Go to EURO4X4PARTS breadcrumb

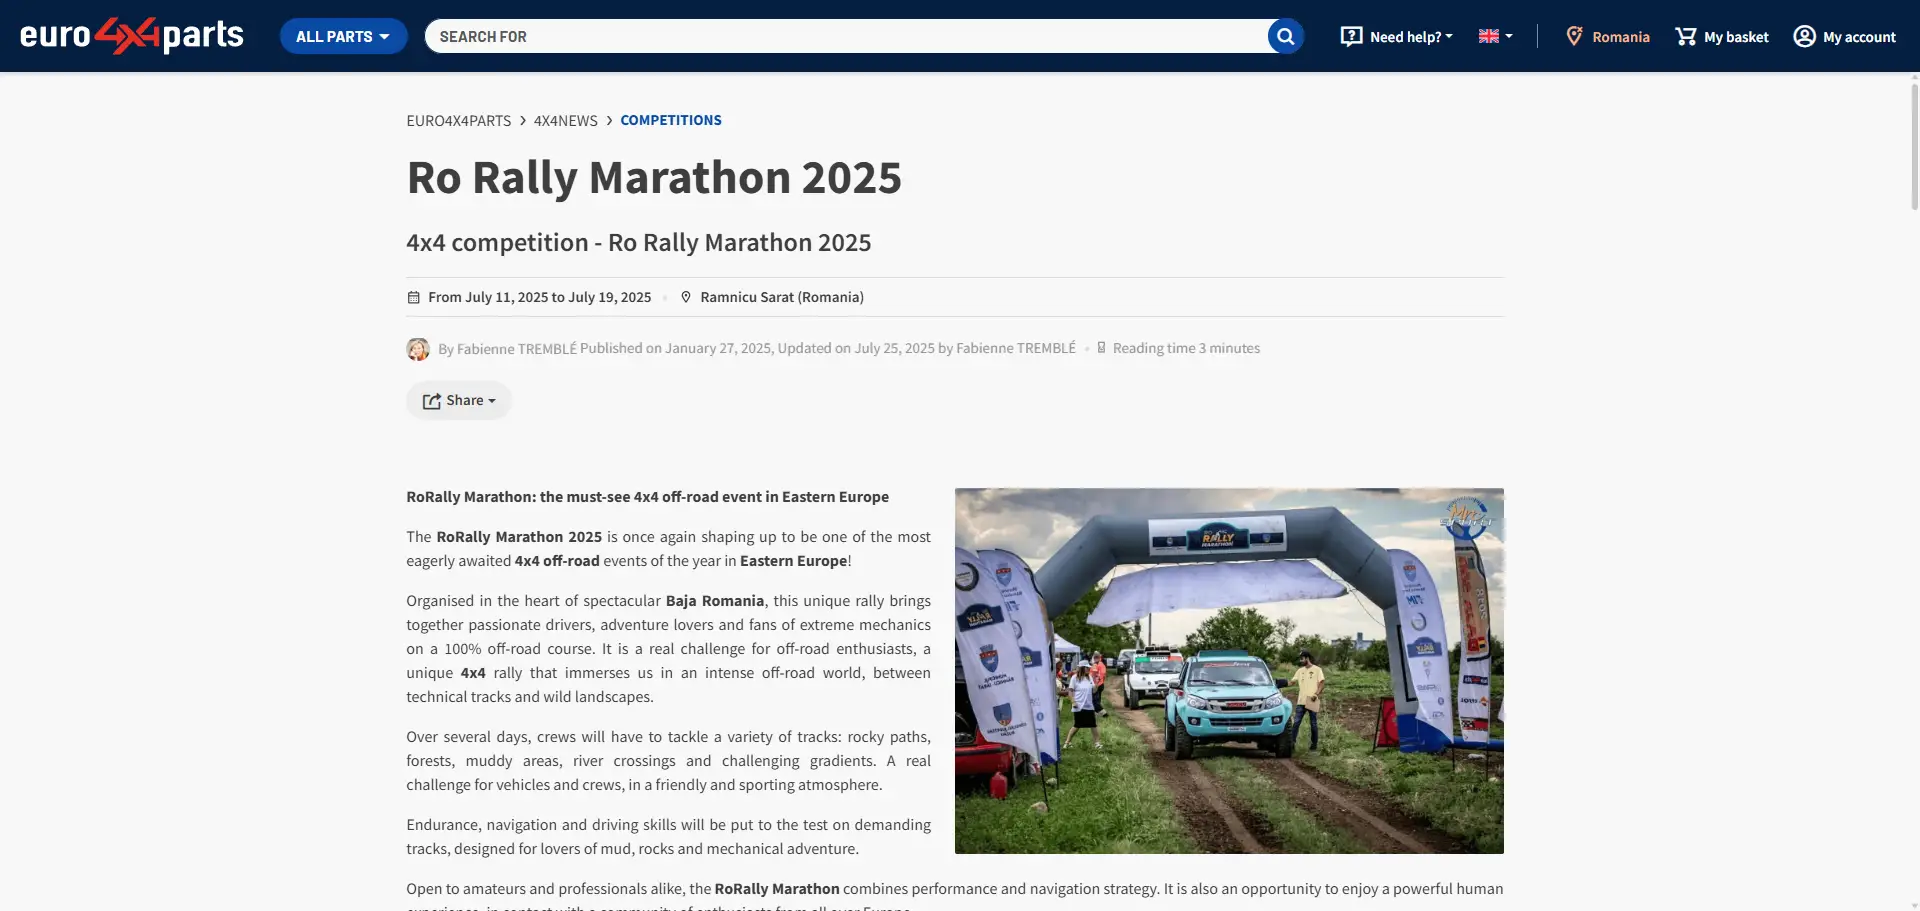pos(458,121)
